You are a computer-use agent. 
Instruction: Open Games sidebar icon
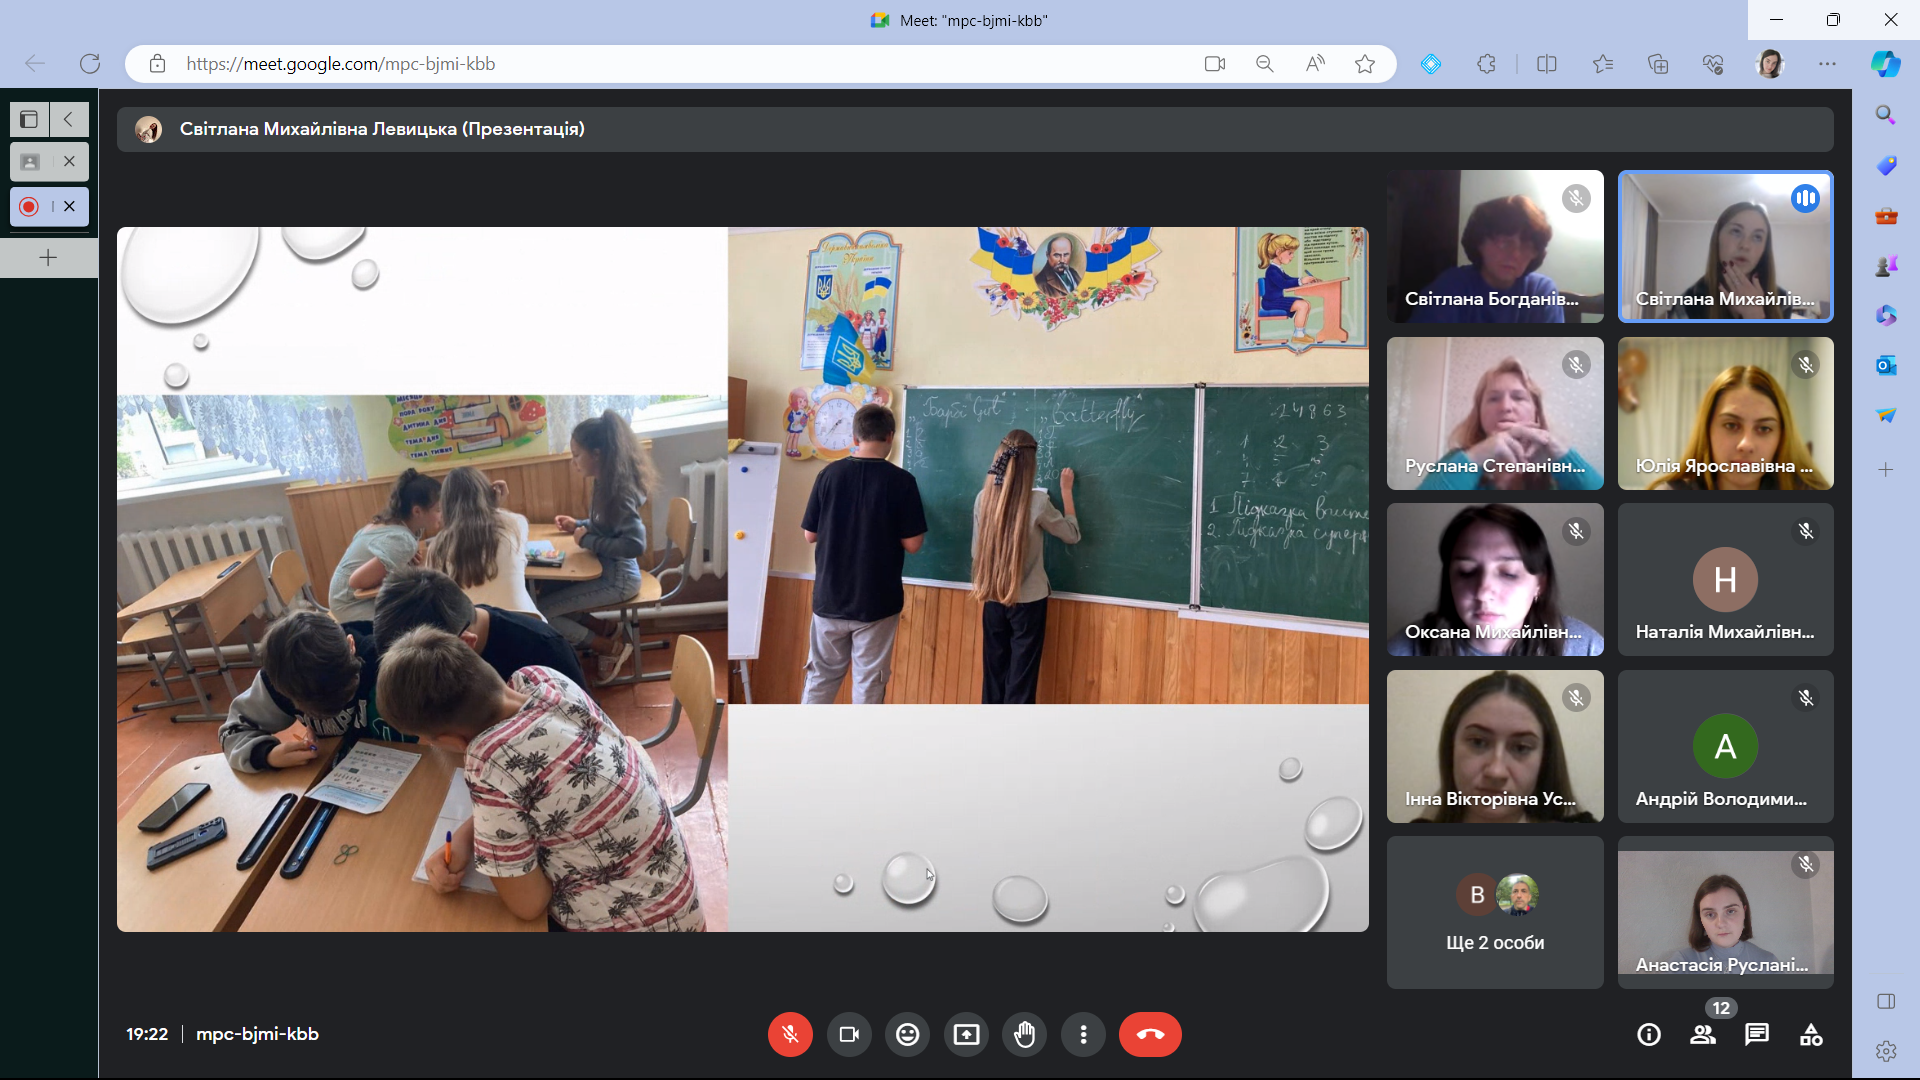pos(1886,266)
